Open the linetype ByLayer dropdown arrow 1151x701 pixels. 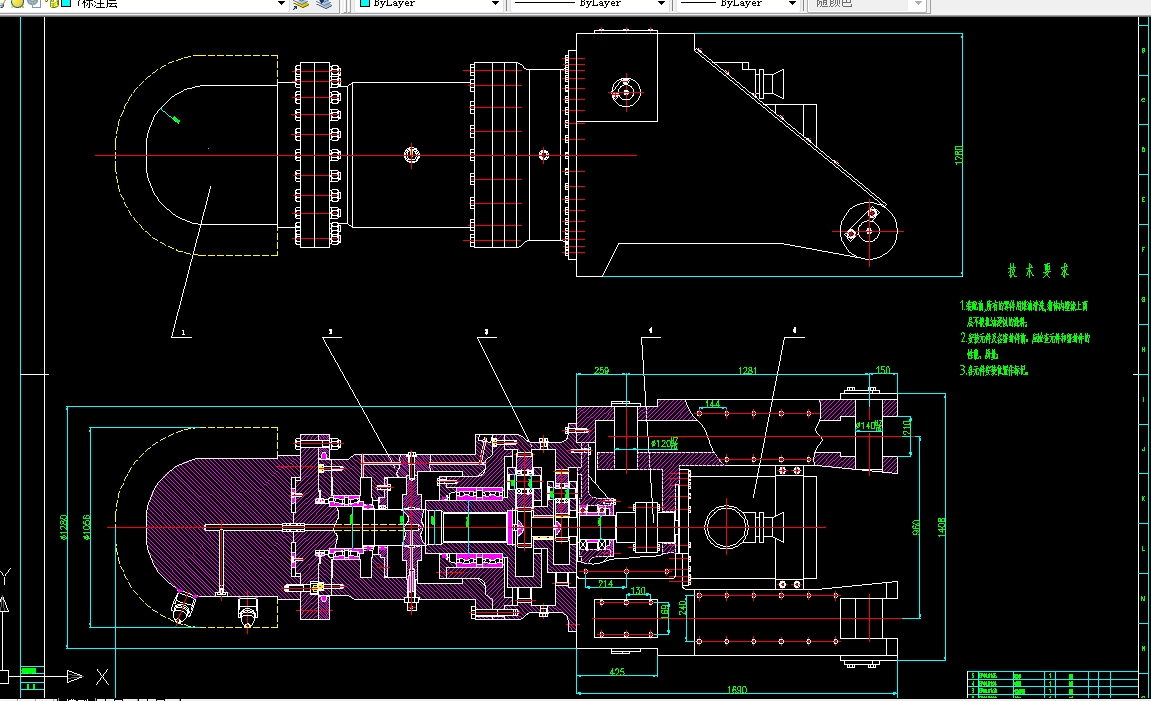(x=661, y=4)
